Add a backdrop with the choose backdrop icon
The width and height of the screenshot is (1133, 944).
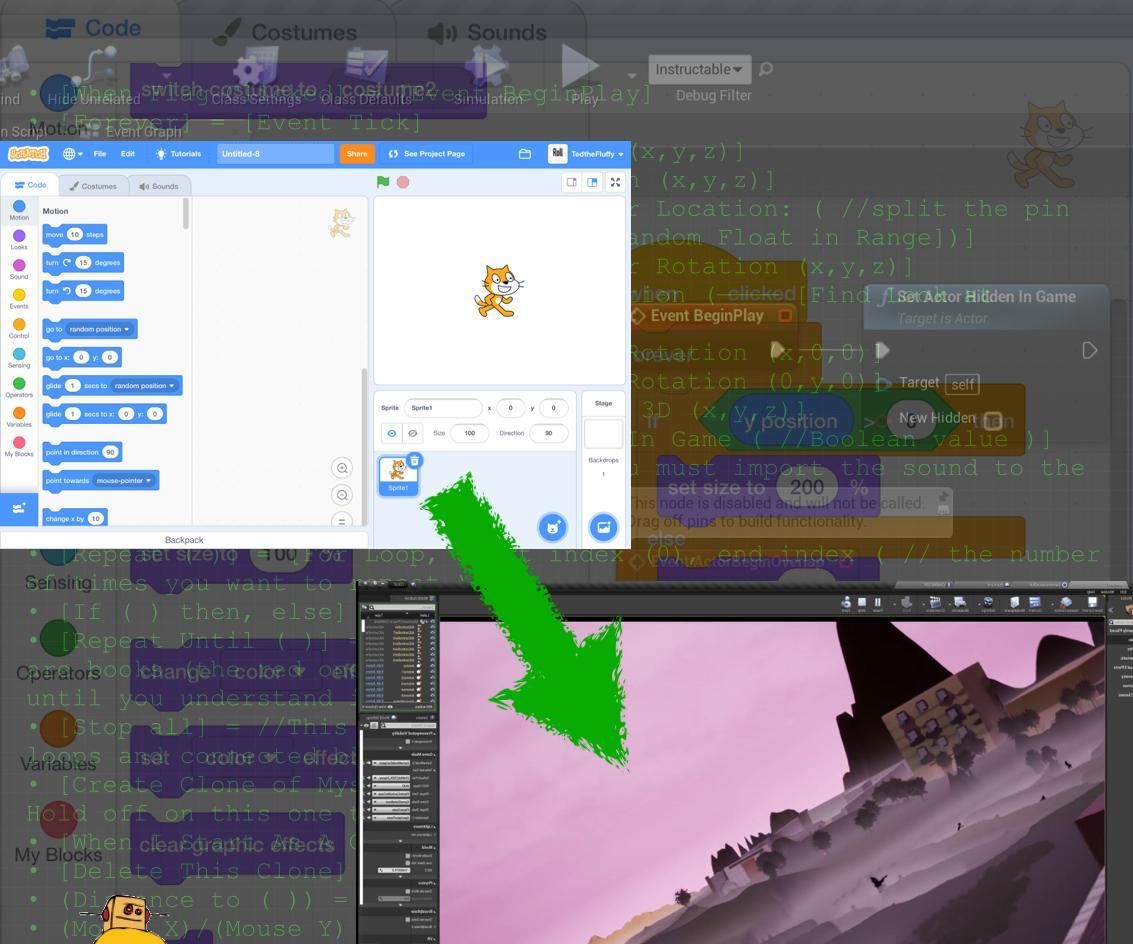point(603,527)
